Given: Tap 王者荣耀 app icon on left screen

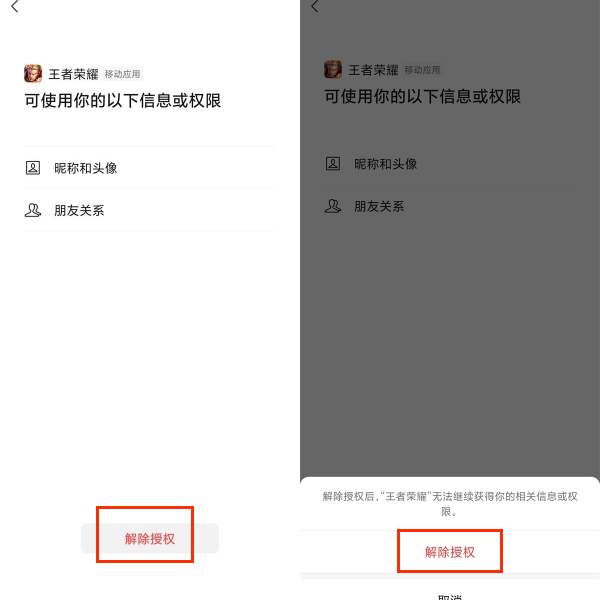Looking at the screenshot, I should (x=33, y=73).
